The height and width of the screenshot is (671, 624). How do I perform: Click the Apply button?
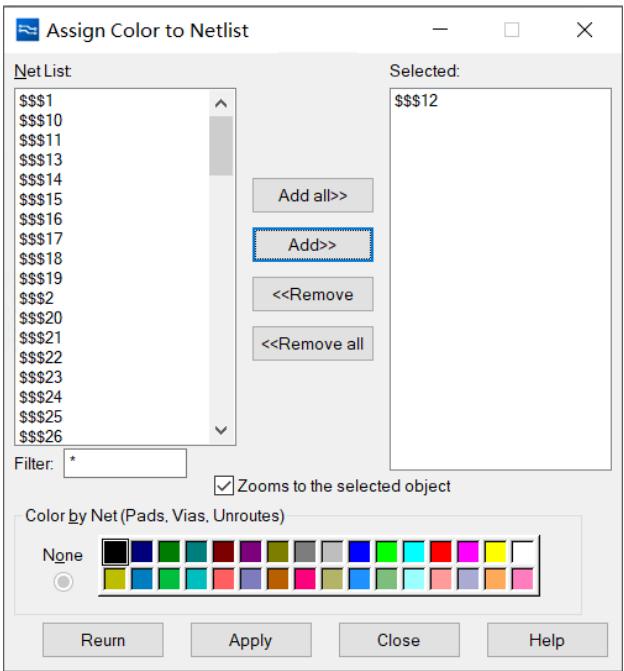click(250, 640)
